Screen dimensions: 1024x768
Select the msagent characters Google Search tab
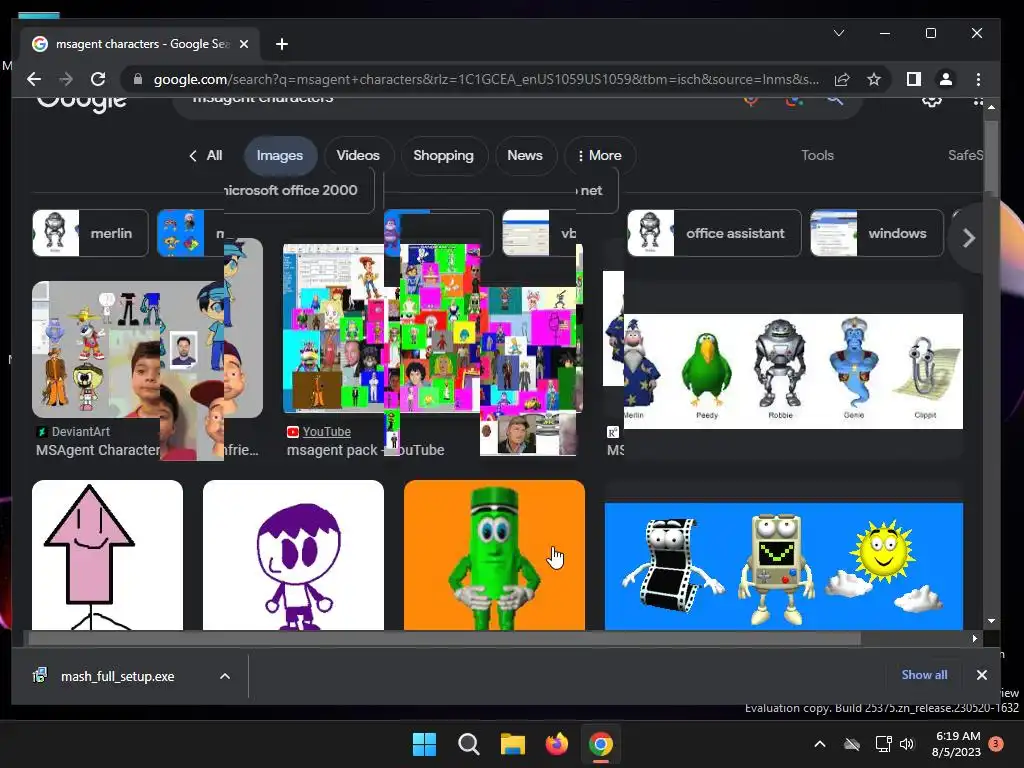point(140,44)
